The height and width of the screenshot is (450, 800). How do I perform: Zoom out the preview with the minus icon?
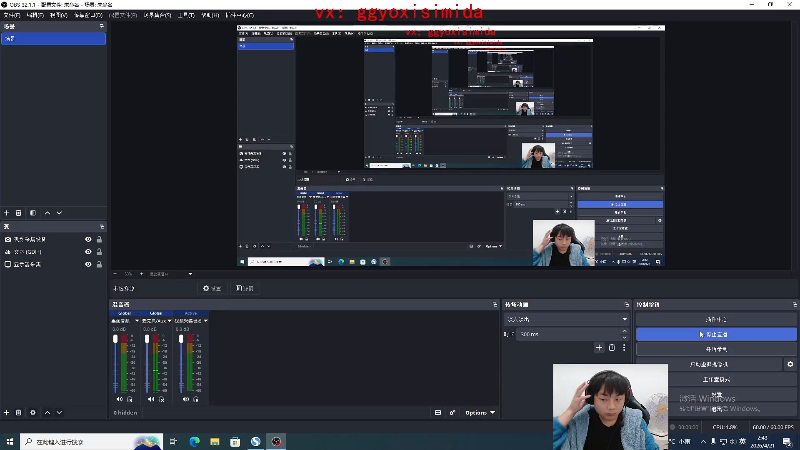[115, 274]
